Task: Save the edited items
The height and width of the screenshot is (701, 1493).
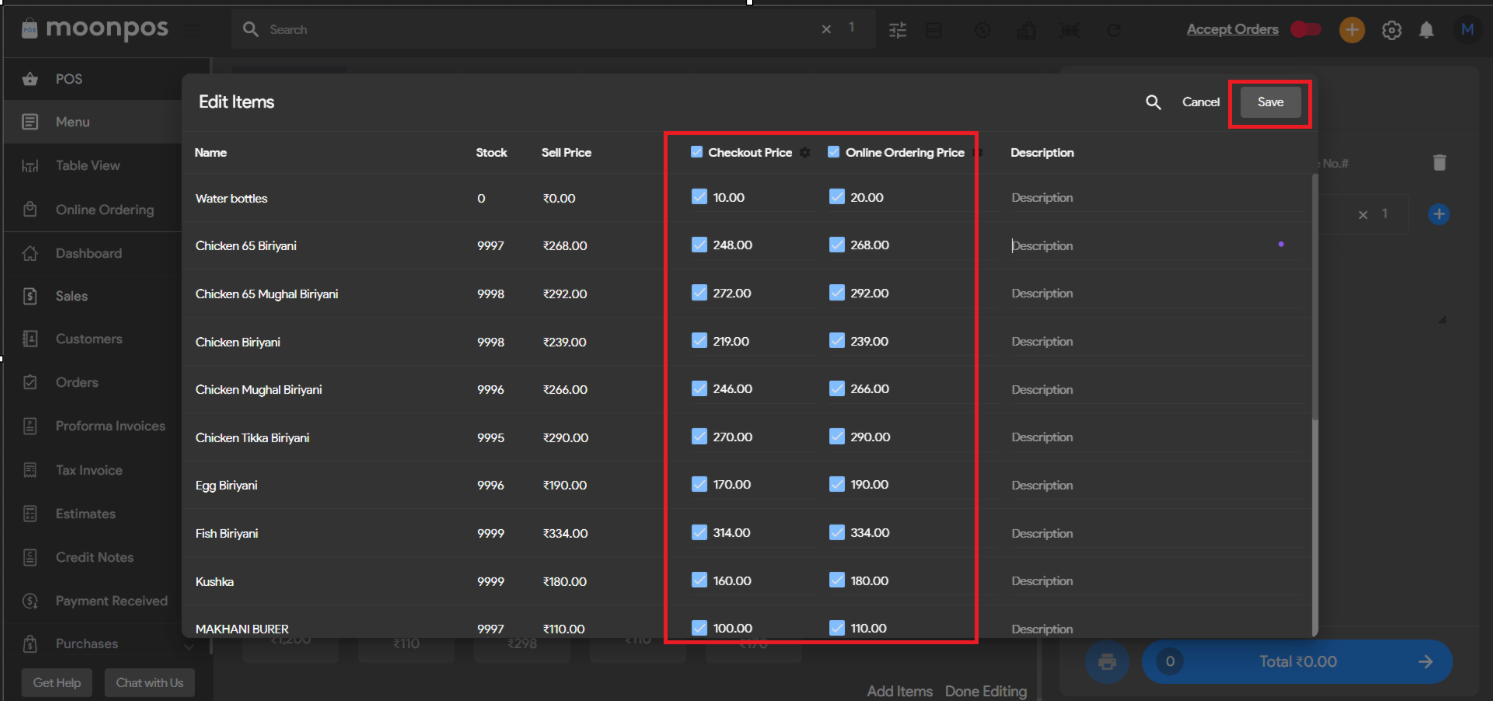Action: [1270, 102]
